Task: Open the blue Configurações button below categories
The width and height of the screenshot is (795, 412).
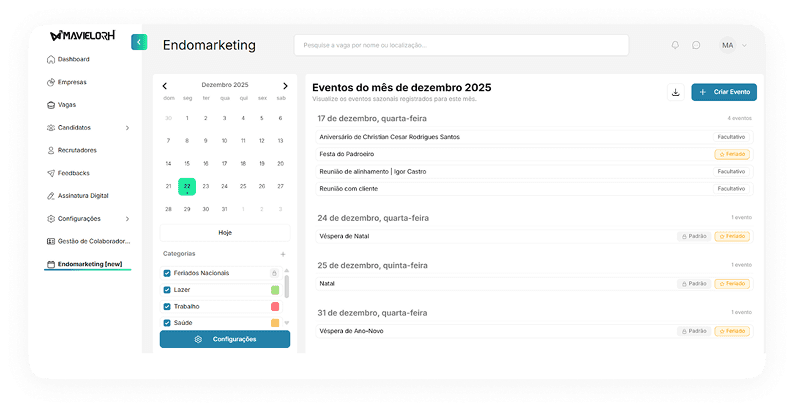Action: (x=225, y=340)
